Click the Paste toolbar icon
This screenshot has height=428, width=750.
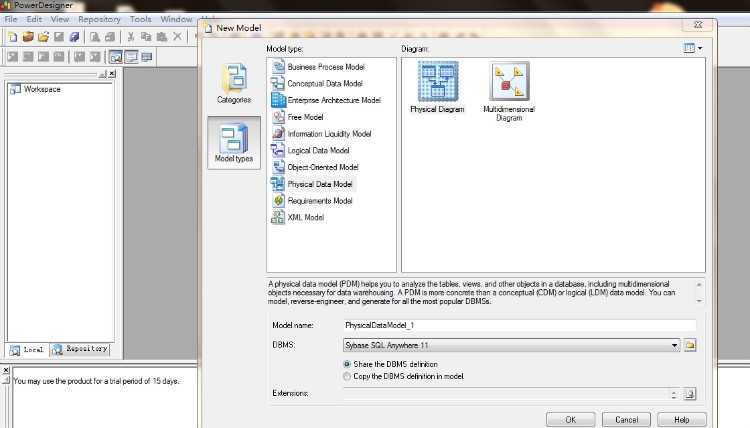[x=162, y=37]
